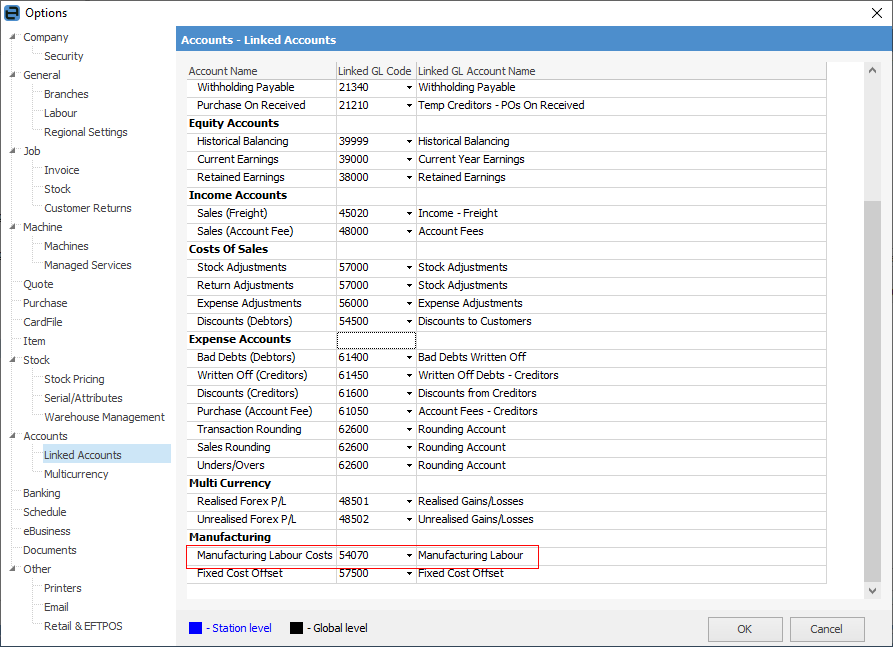Close the Options window
The width and height of the screenshot is (893, 647).
[876, 13]
